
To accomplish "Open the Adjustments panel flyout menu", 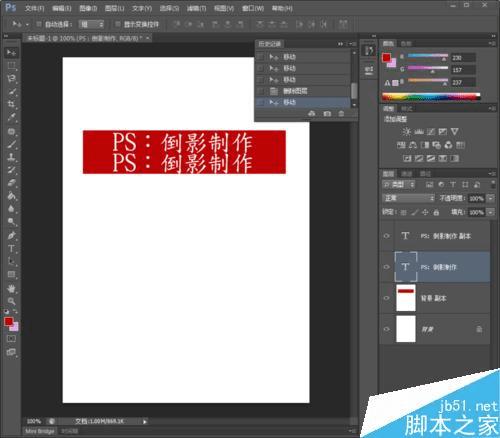I will coord(492,109).
